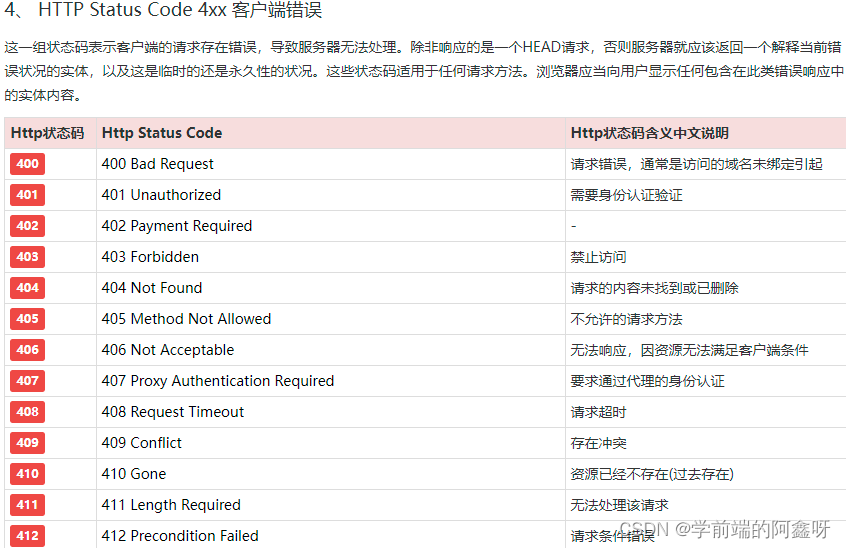Click the description '请求的内容未找到或已删除'
The image size is (846, 548).
coord(654,289)
